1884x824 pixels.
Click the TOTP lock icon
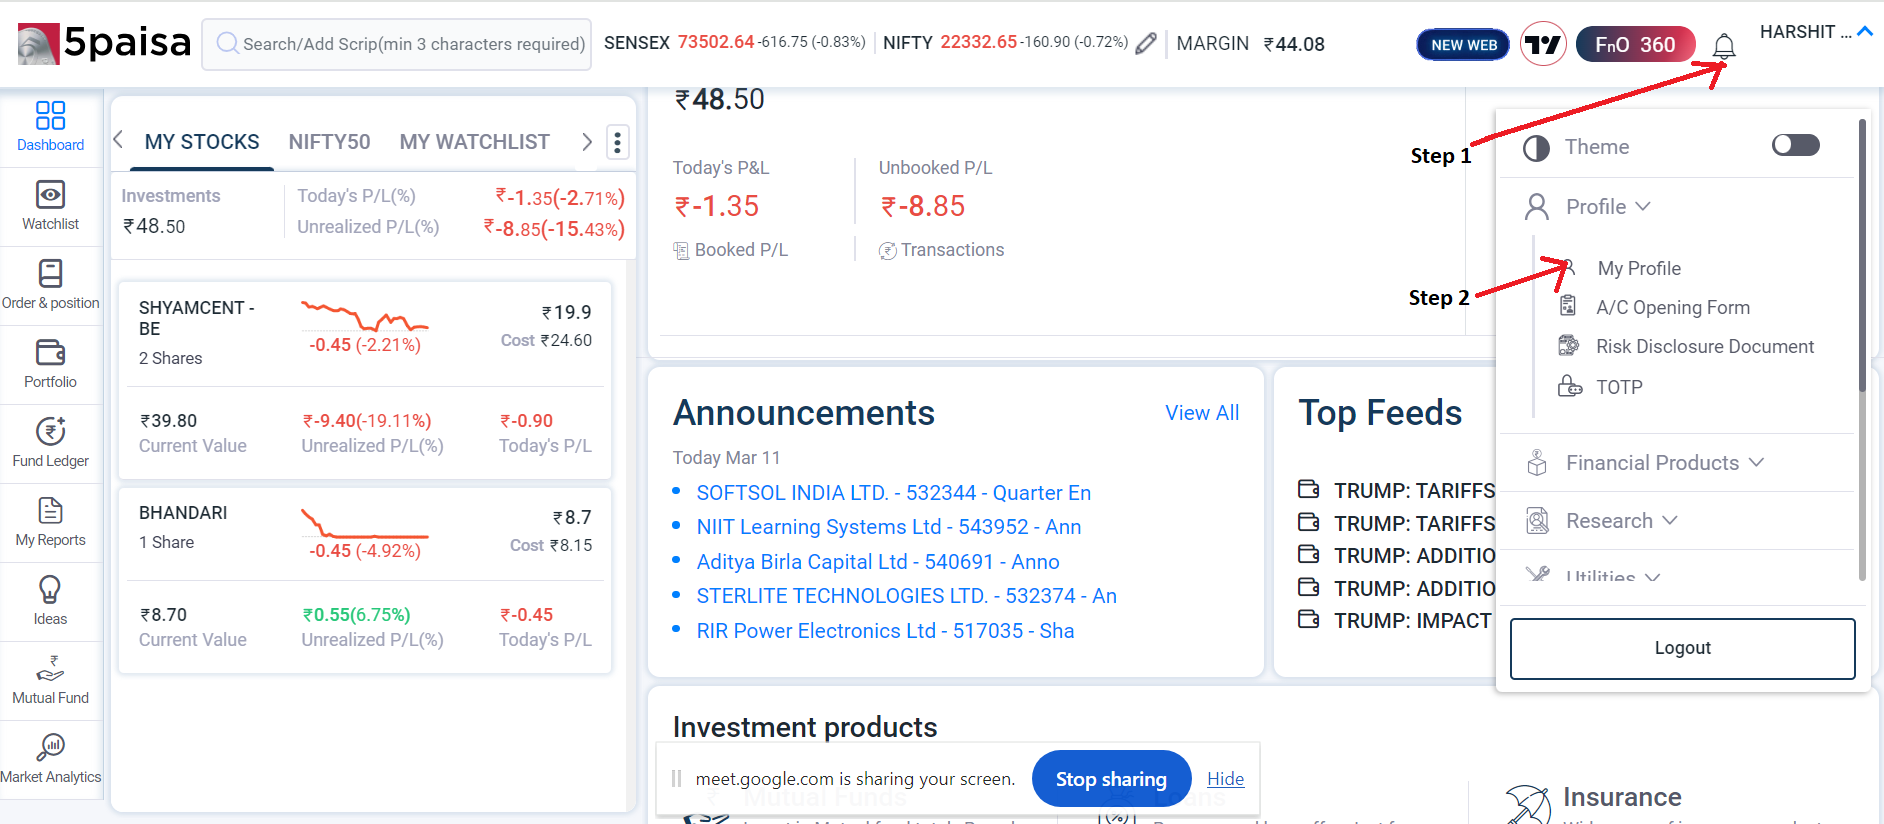tap(1570, 386)
